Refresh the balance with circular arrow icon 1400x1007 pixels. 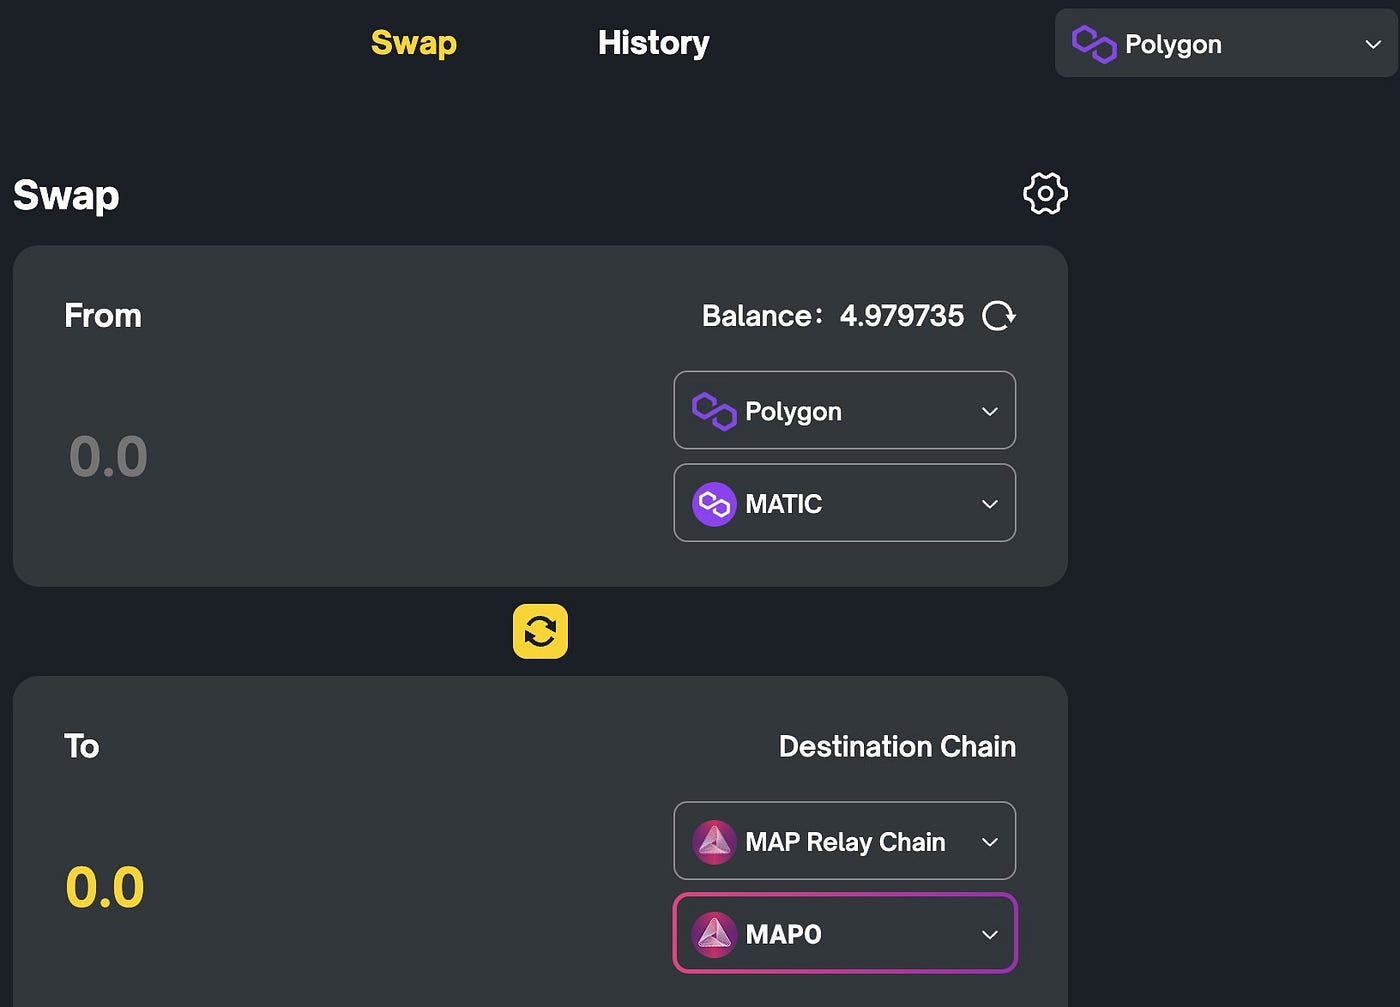click(998, 316)
